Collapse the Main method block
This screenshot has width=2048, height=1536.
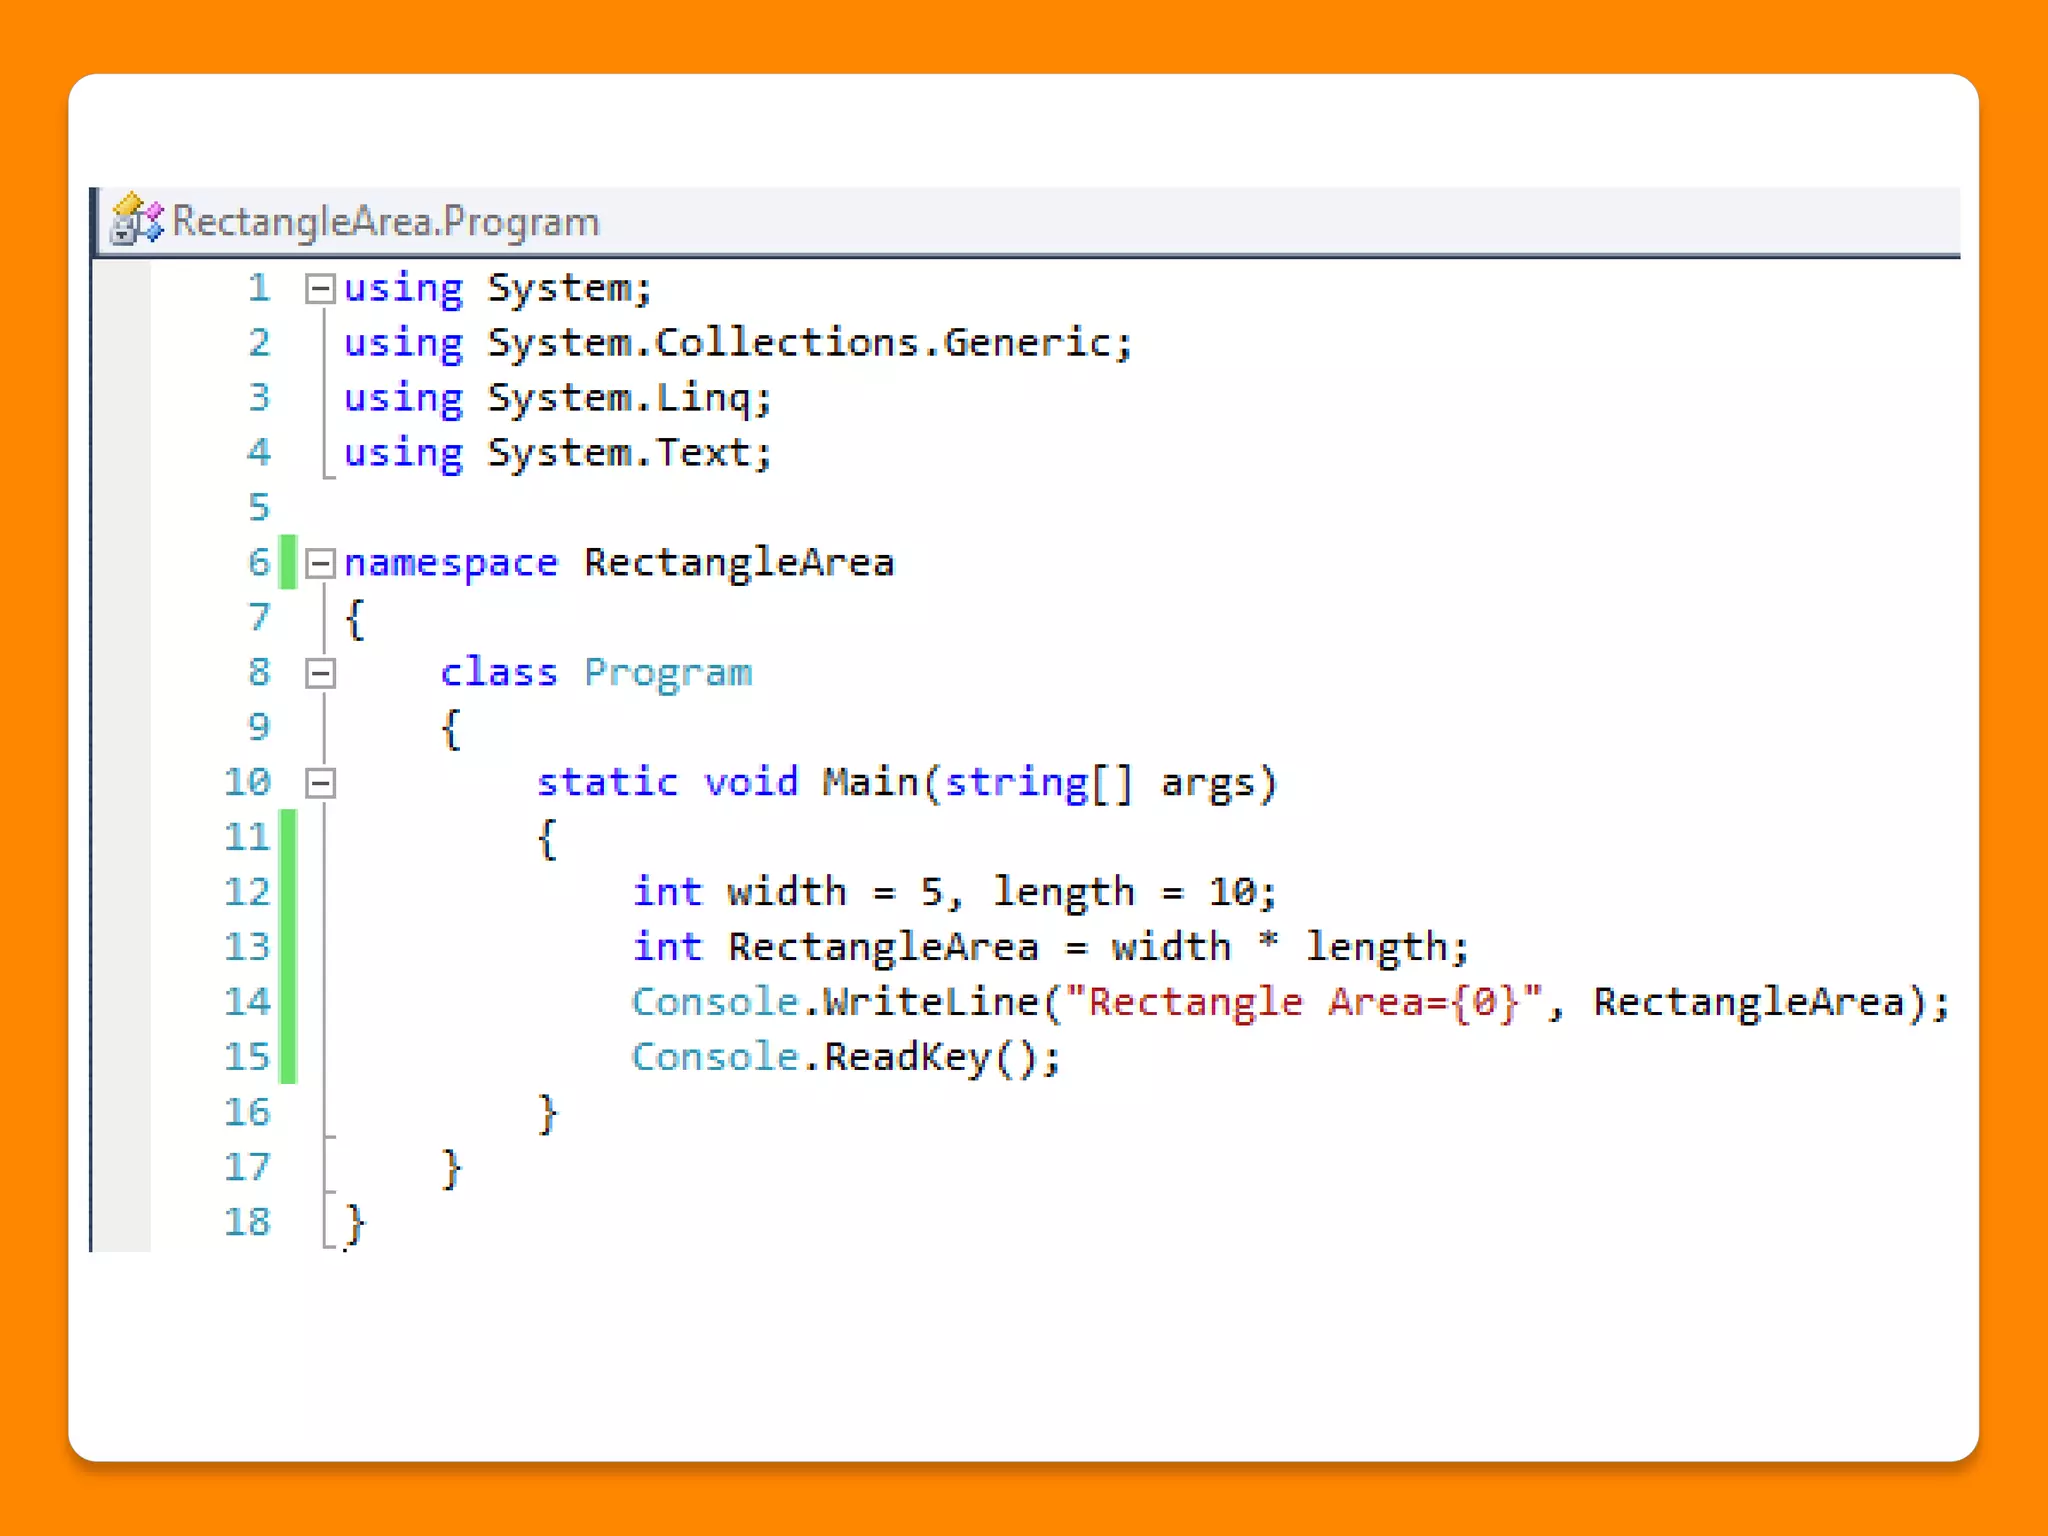(320, 783)
